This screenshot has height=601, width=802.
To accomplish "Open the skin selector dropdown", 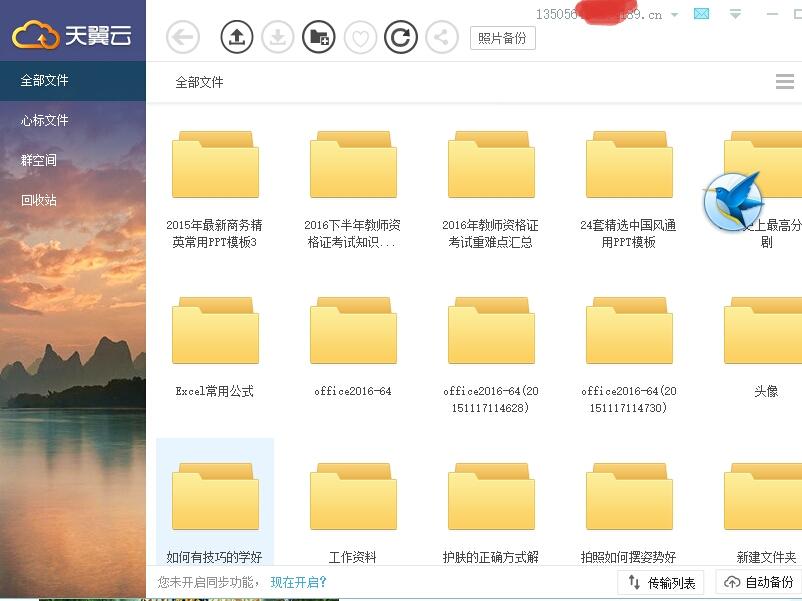I will [736, 15].
